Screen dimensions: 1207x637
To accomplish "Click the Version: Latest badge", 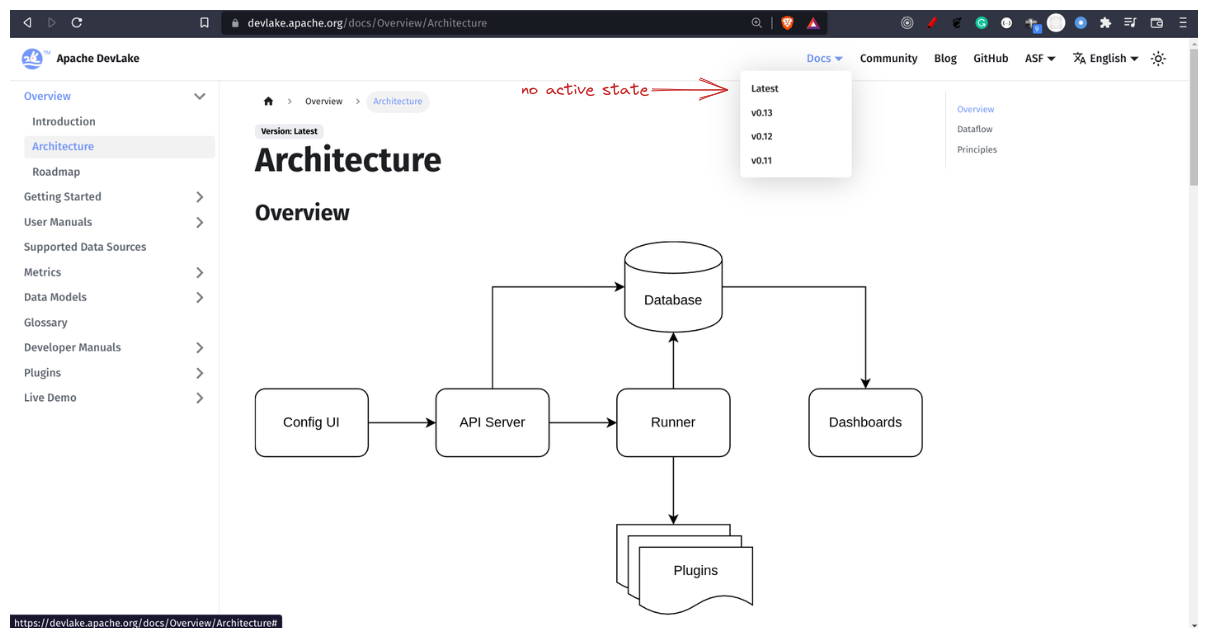I will click(x=289, y=131).
